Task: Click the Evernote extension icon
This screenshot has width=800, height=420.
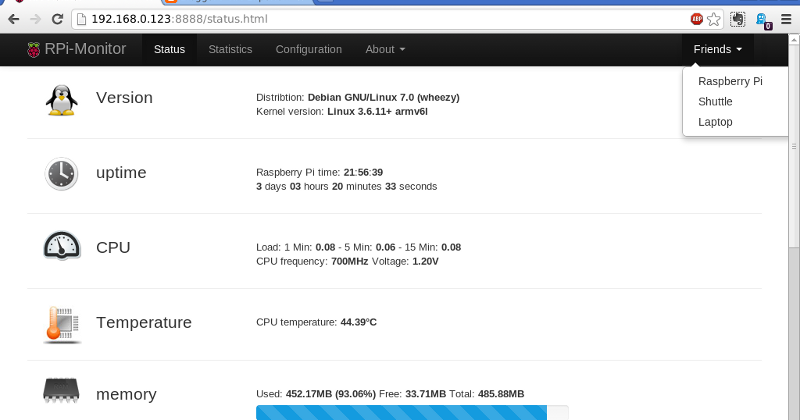Action: 737,19
